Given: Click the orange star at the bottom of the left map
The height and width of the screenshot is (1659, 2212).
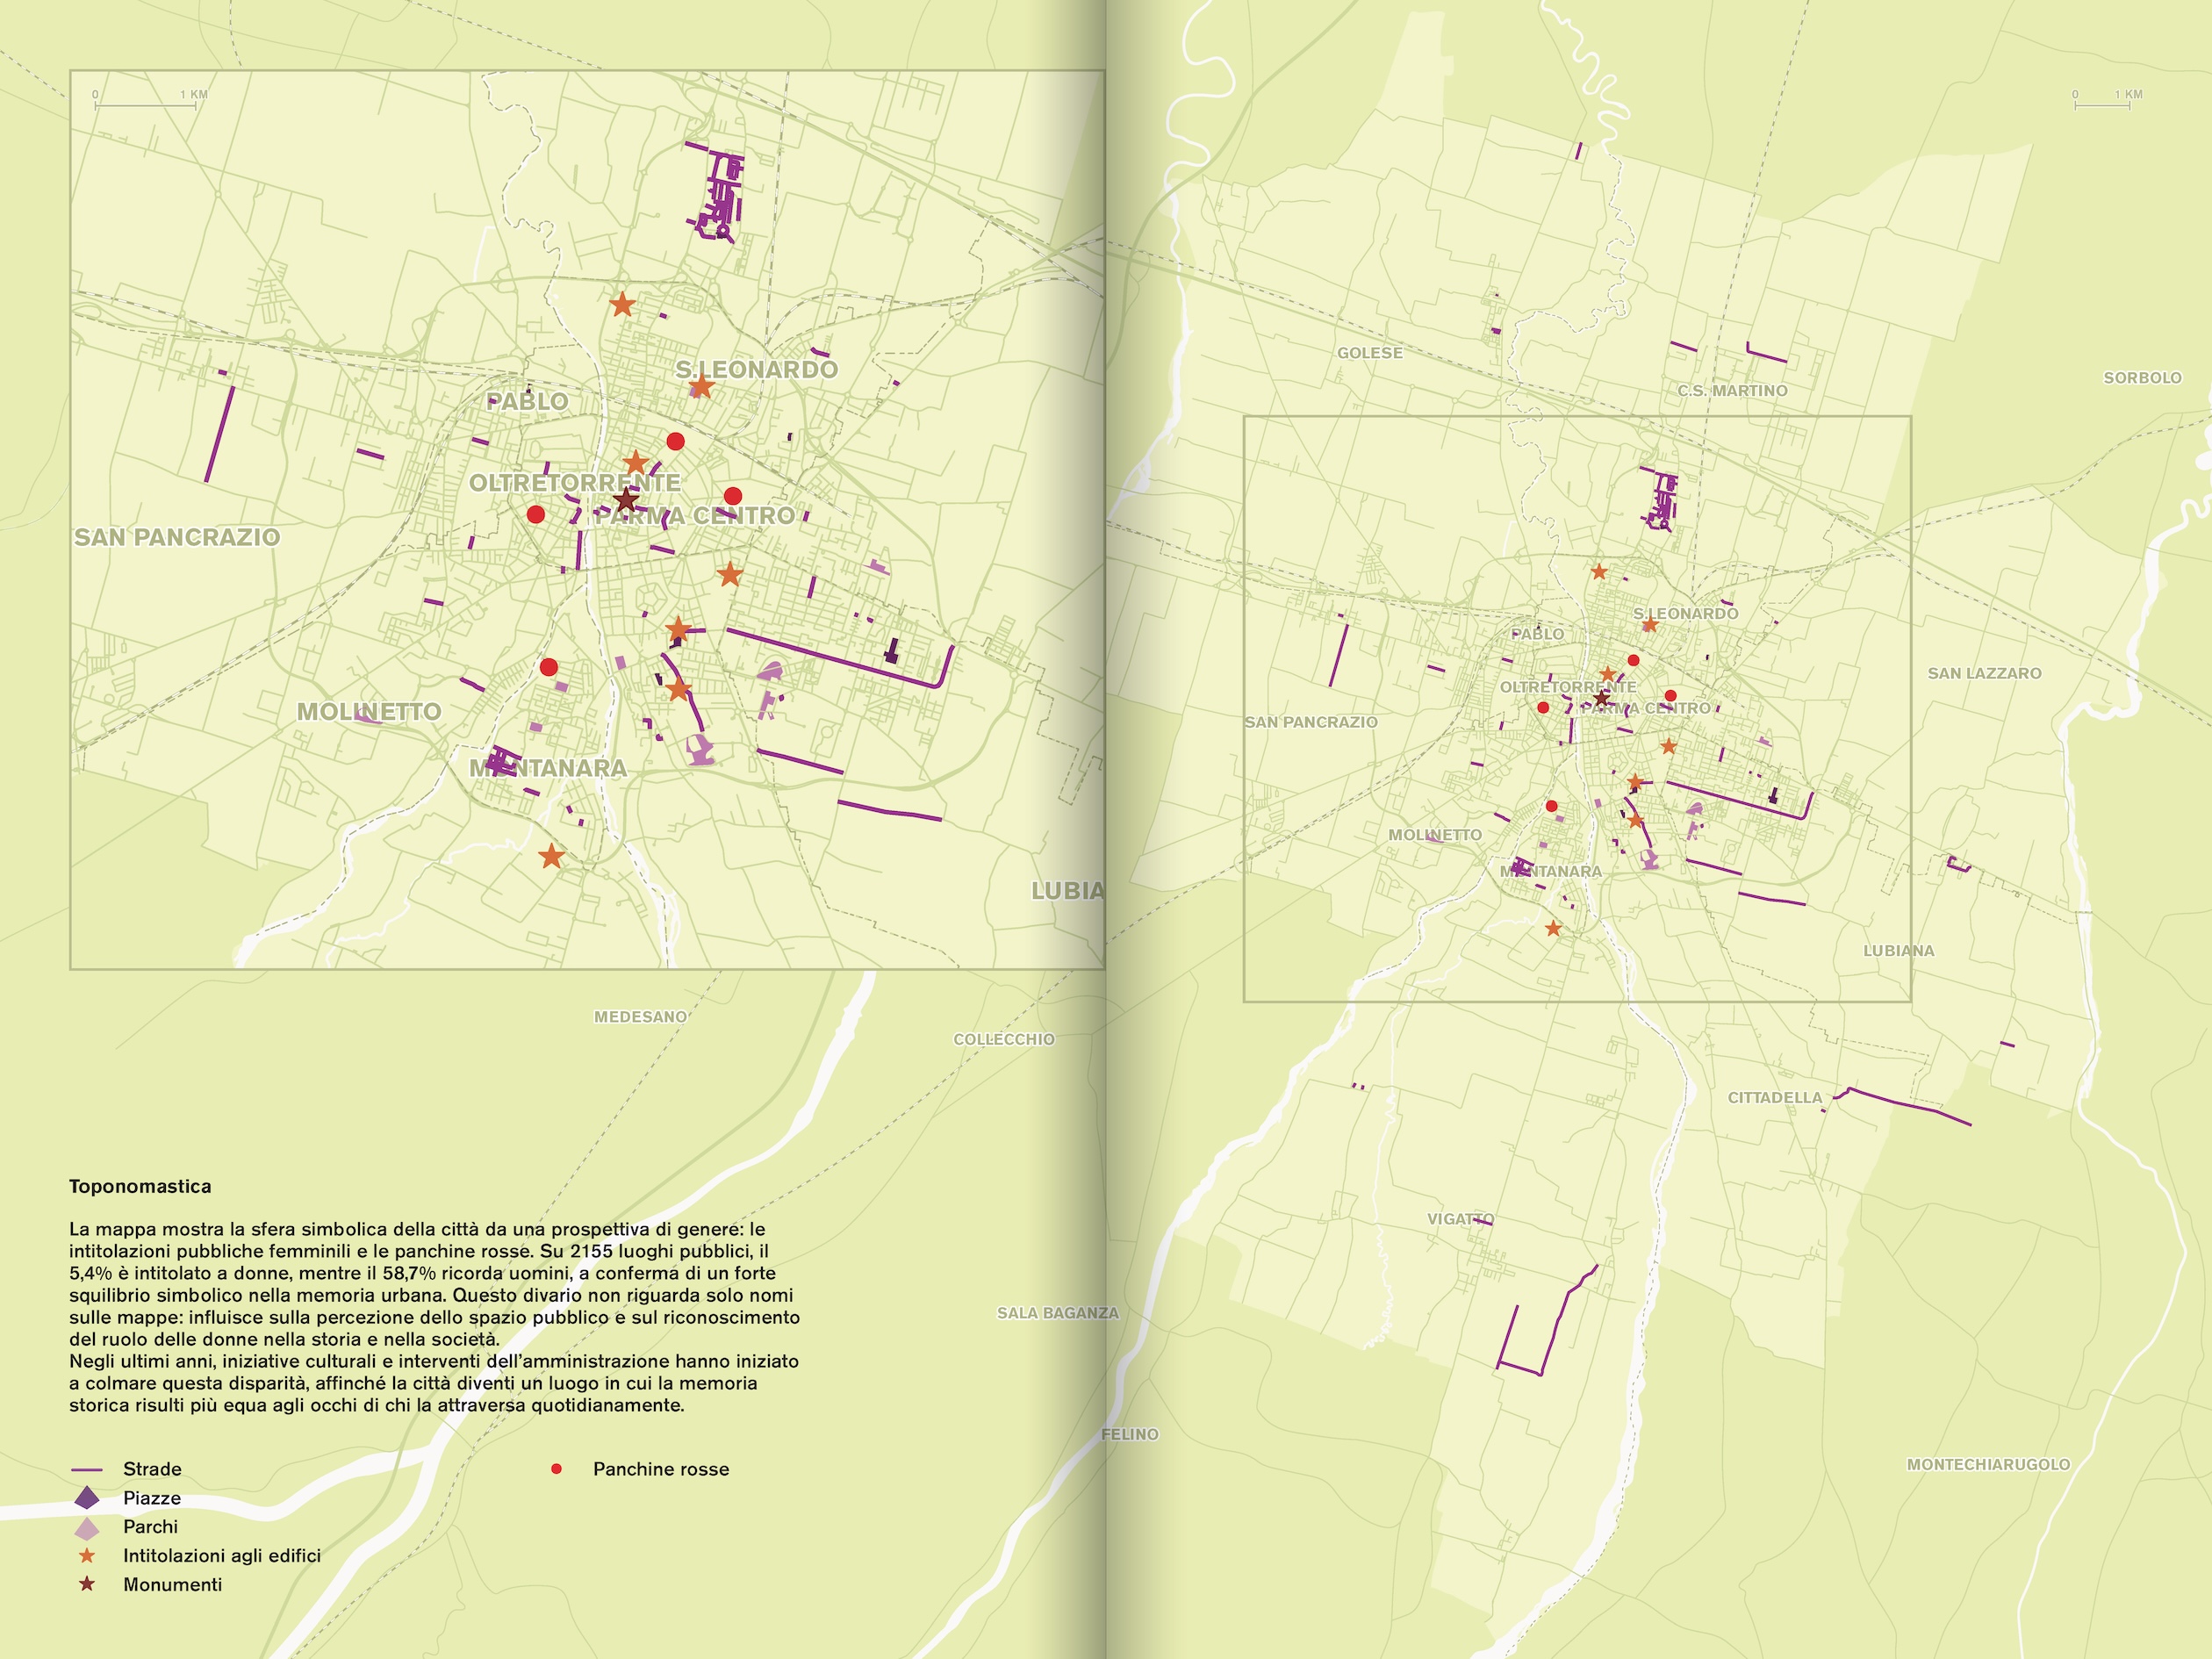Looking at the screenshot, I should 551,856.
